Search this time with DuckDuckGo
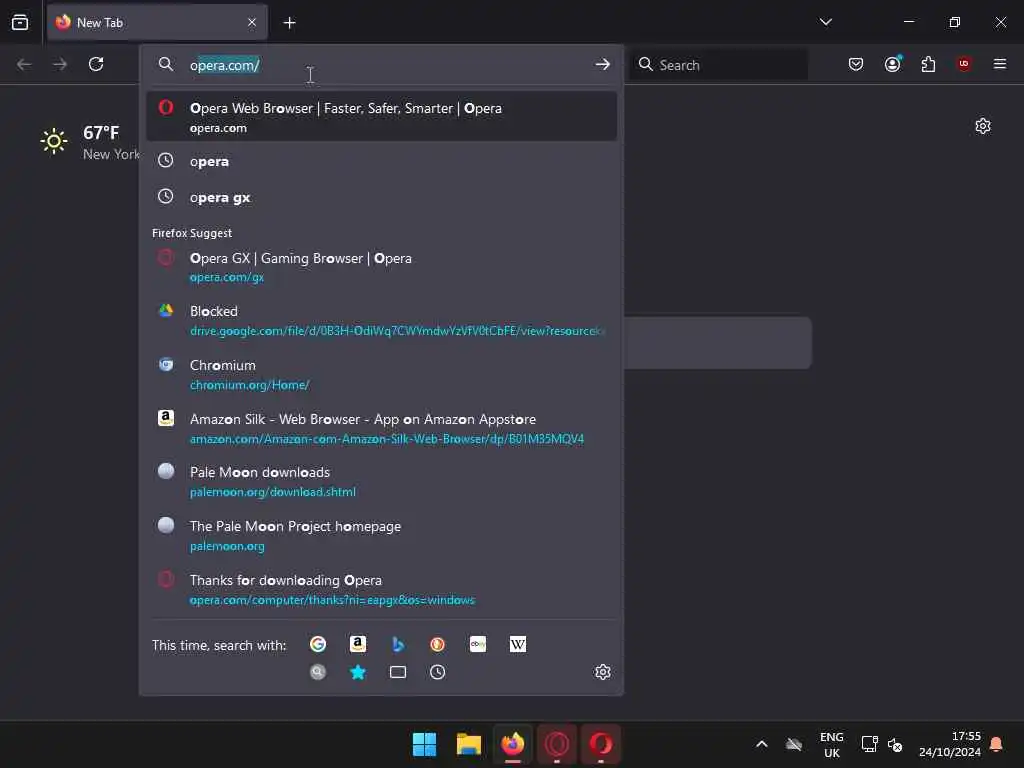Viewport: 1024px width, 768px height. tap(438, 645)
